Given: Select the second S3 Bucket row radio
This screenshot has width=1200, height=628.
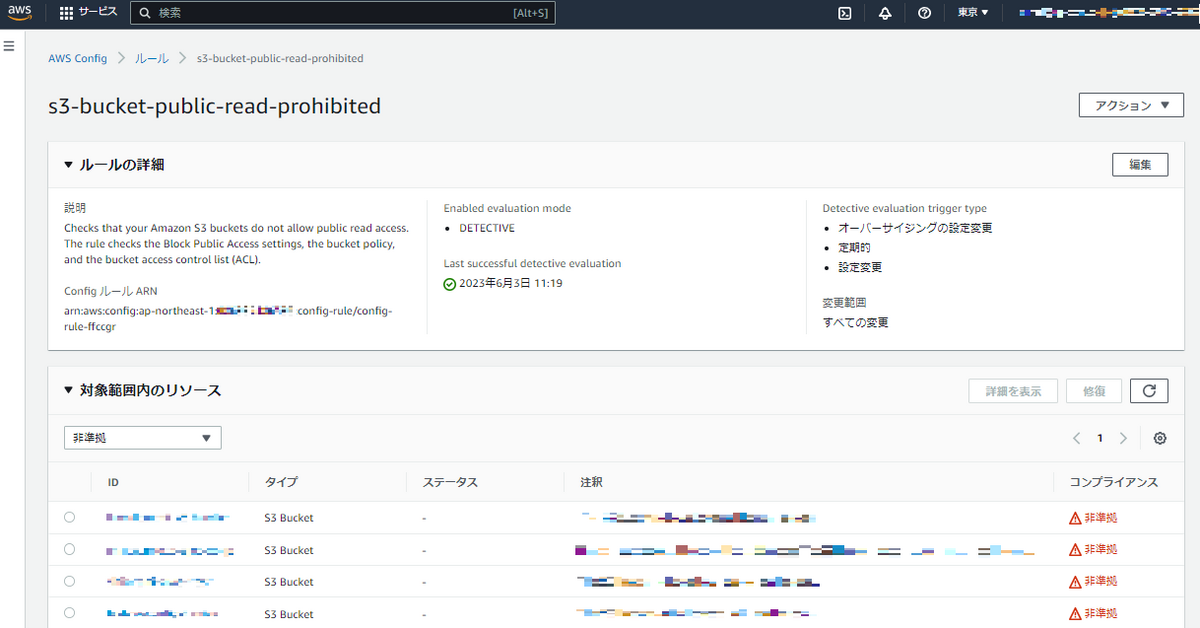Looking at the screenshot, I should click(x=69, y=549).
